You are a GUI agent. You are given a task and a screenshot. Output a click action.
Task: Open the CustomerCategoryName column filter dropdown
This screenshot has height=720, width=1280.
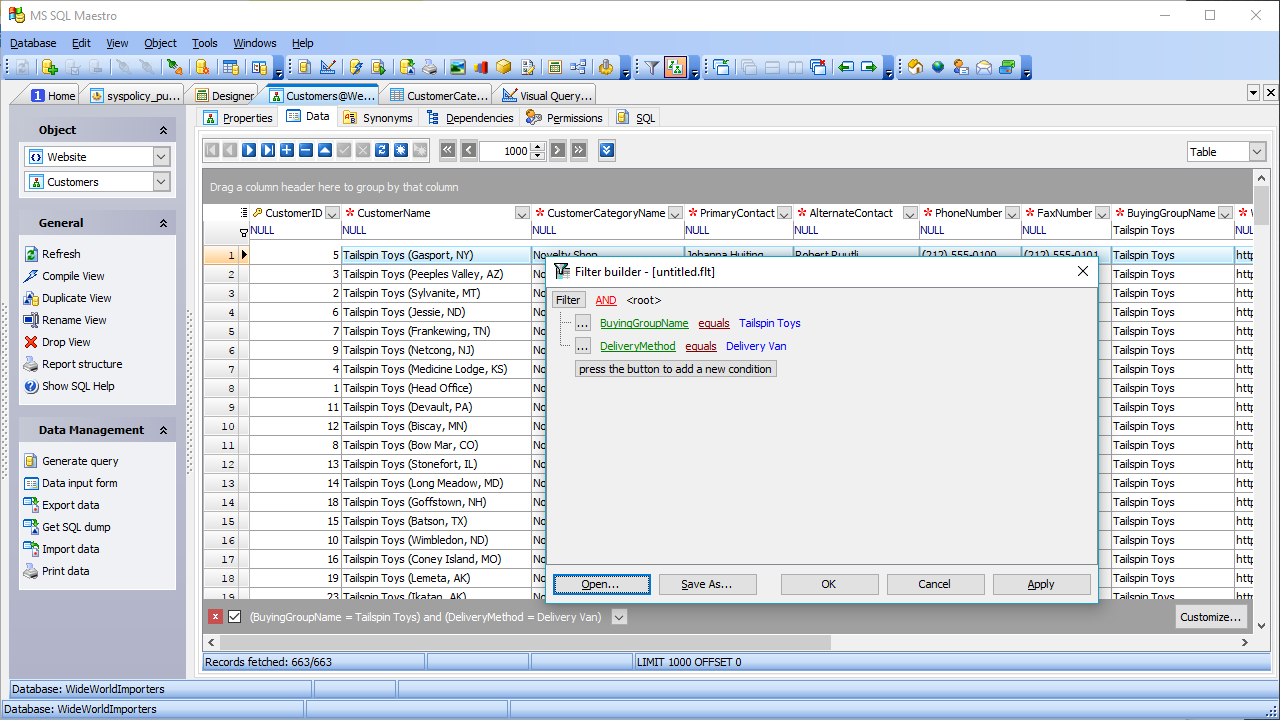coord(675,213)
